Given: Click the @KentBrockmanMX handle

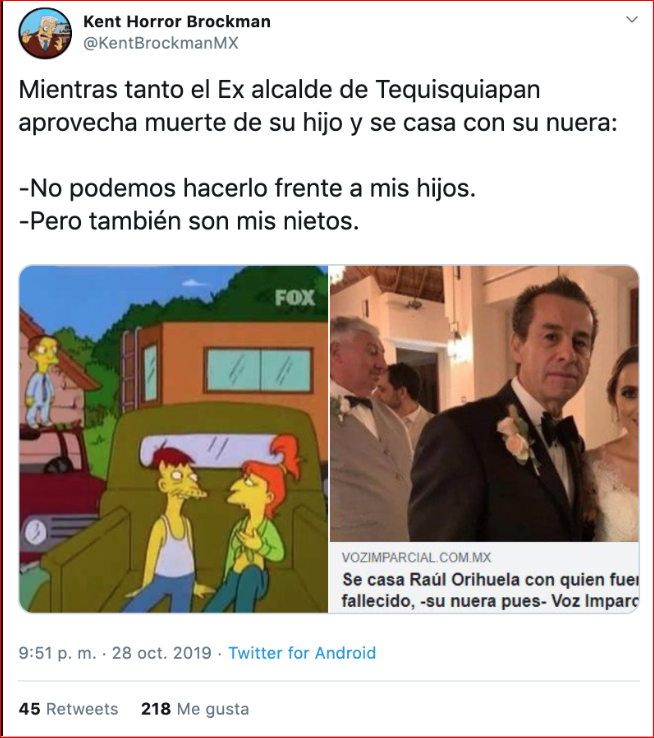Looking at the screenshot, I should point(160,43).
